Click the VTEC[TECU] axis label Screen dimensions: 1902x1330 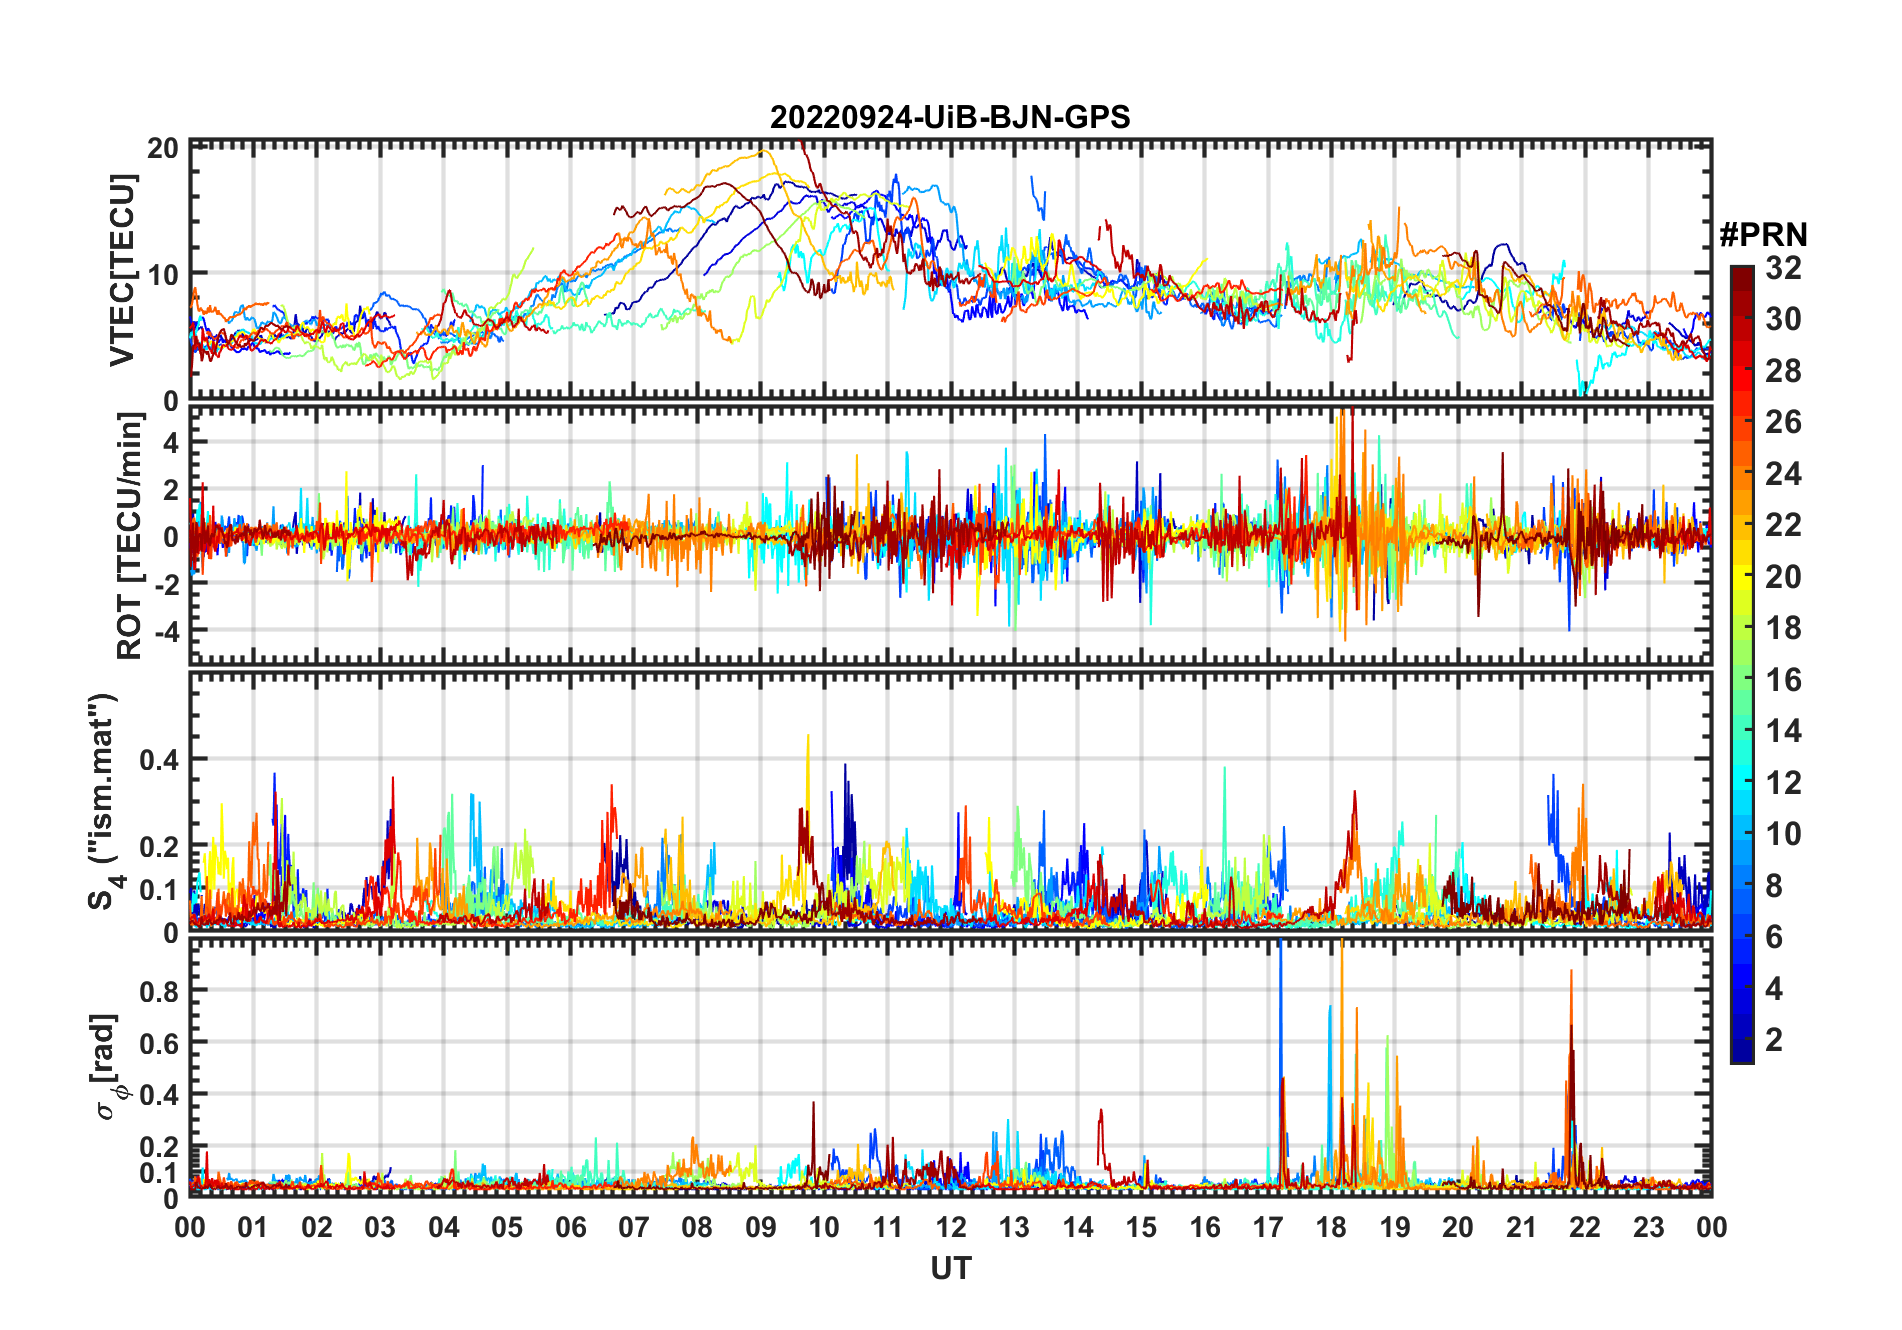tap(122, 270)
